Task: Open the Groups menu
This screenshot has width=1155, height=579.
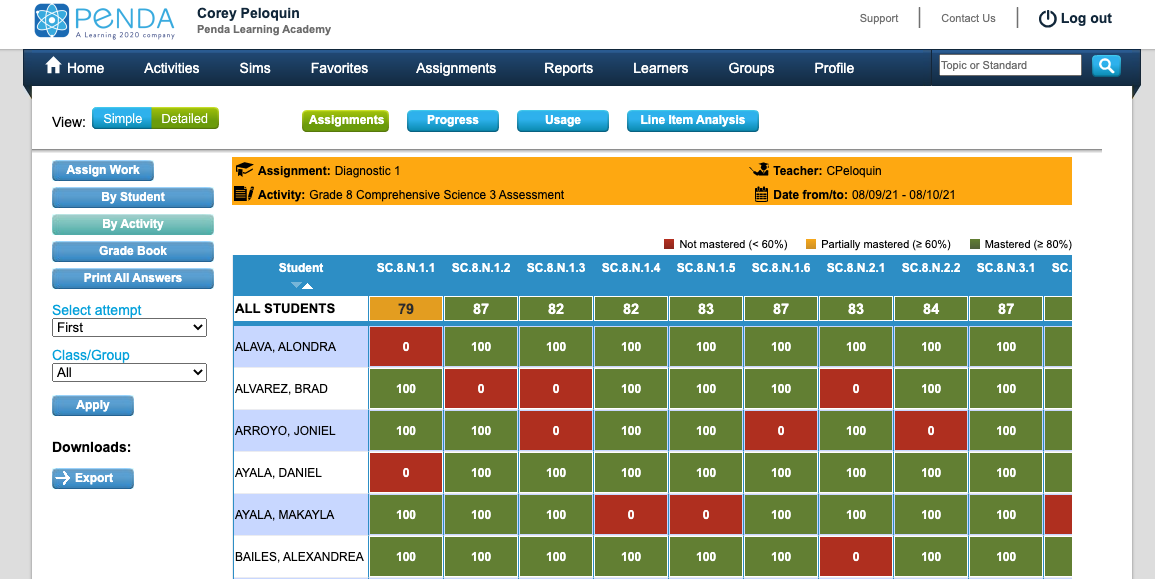Action: tap(751, 68)
